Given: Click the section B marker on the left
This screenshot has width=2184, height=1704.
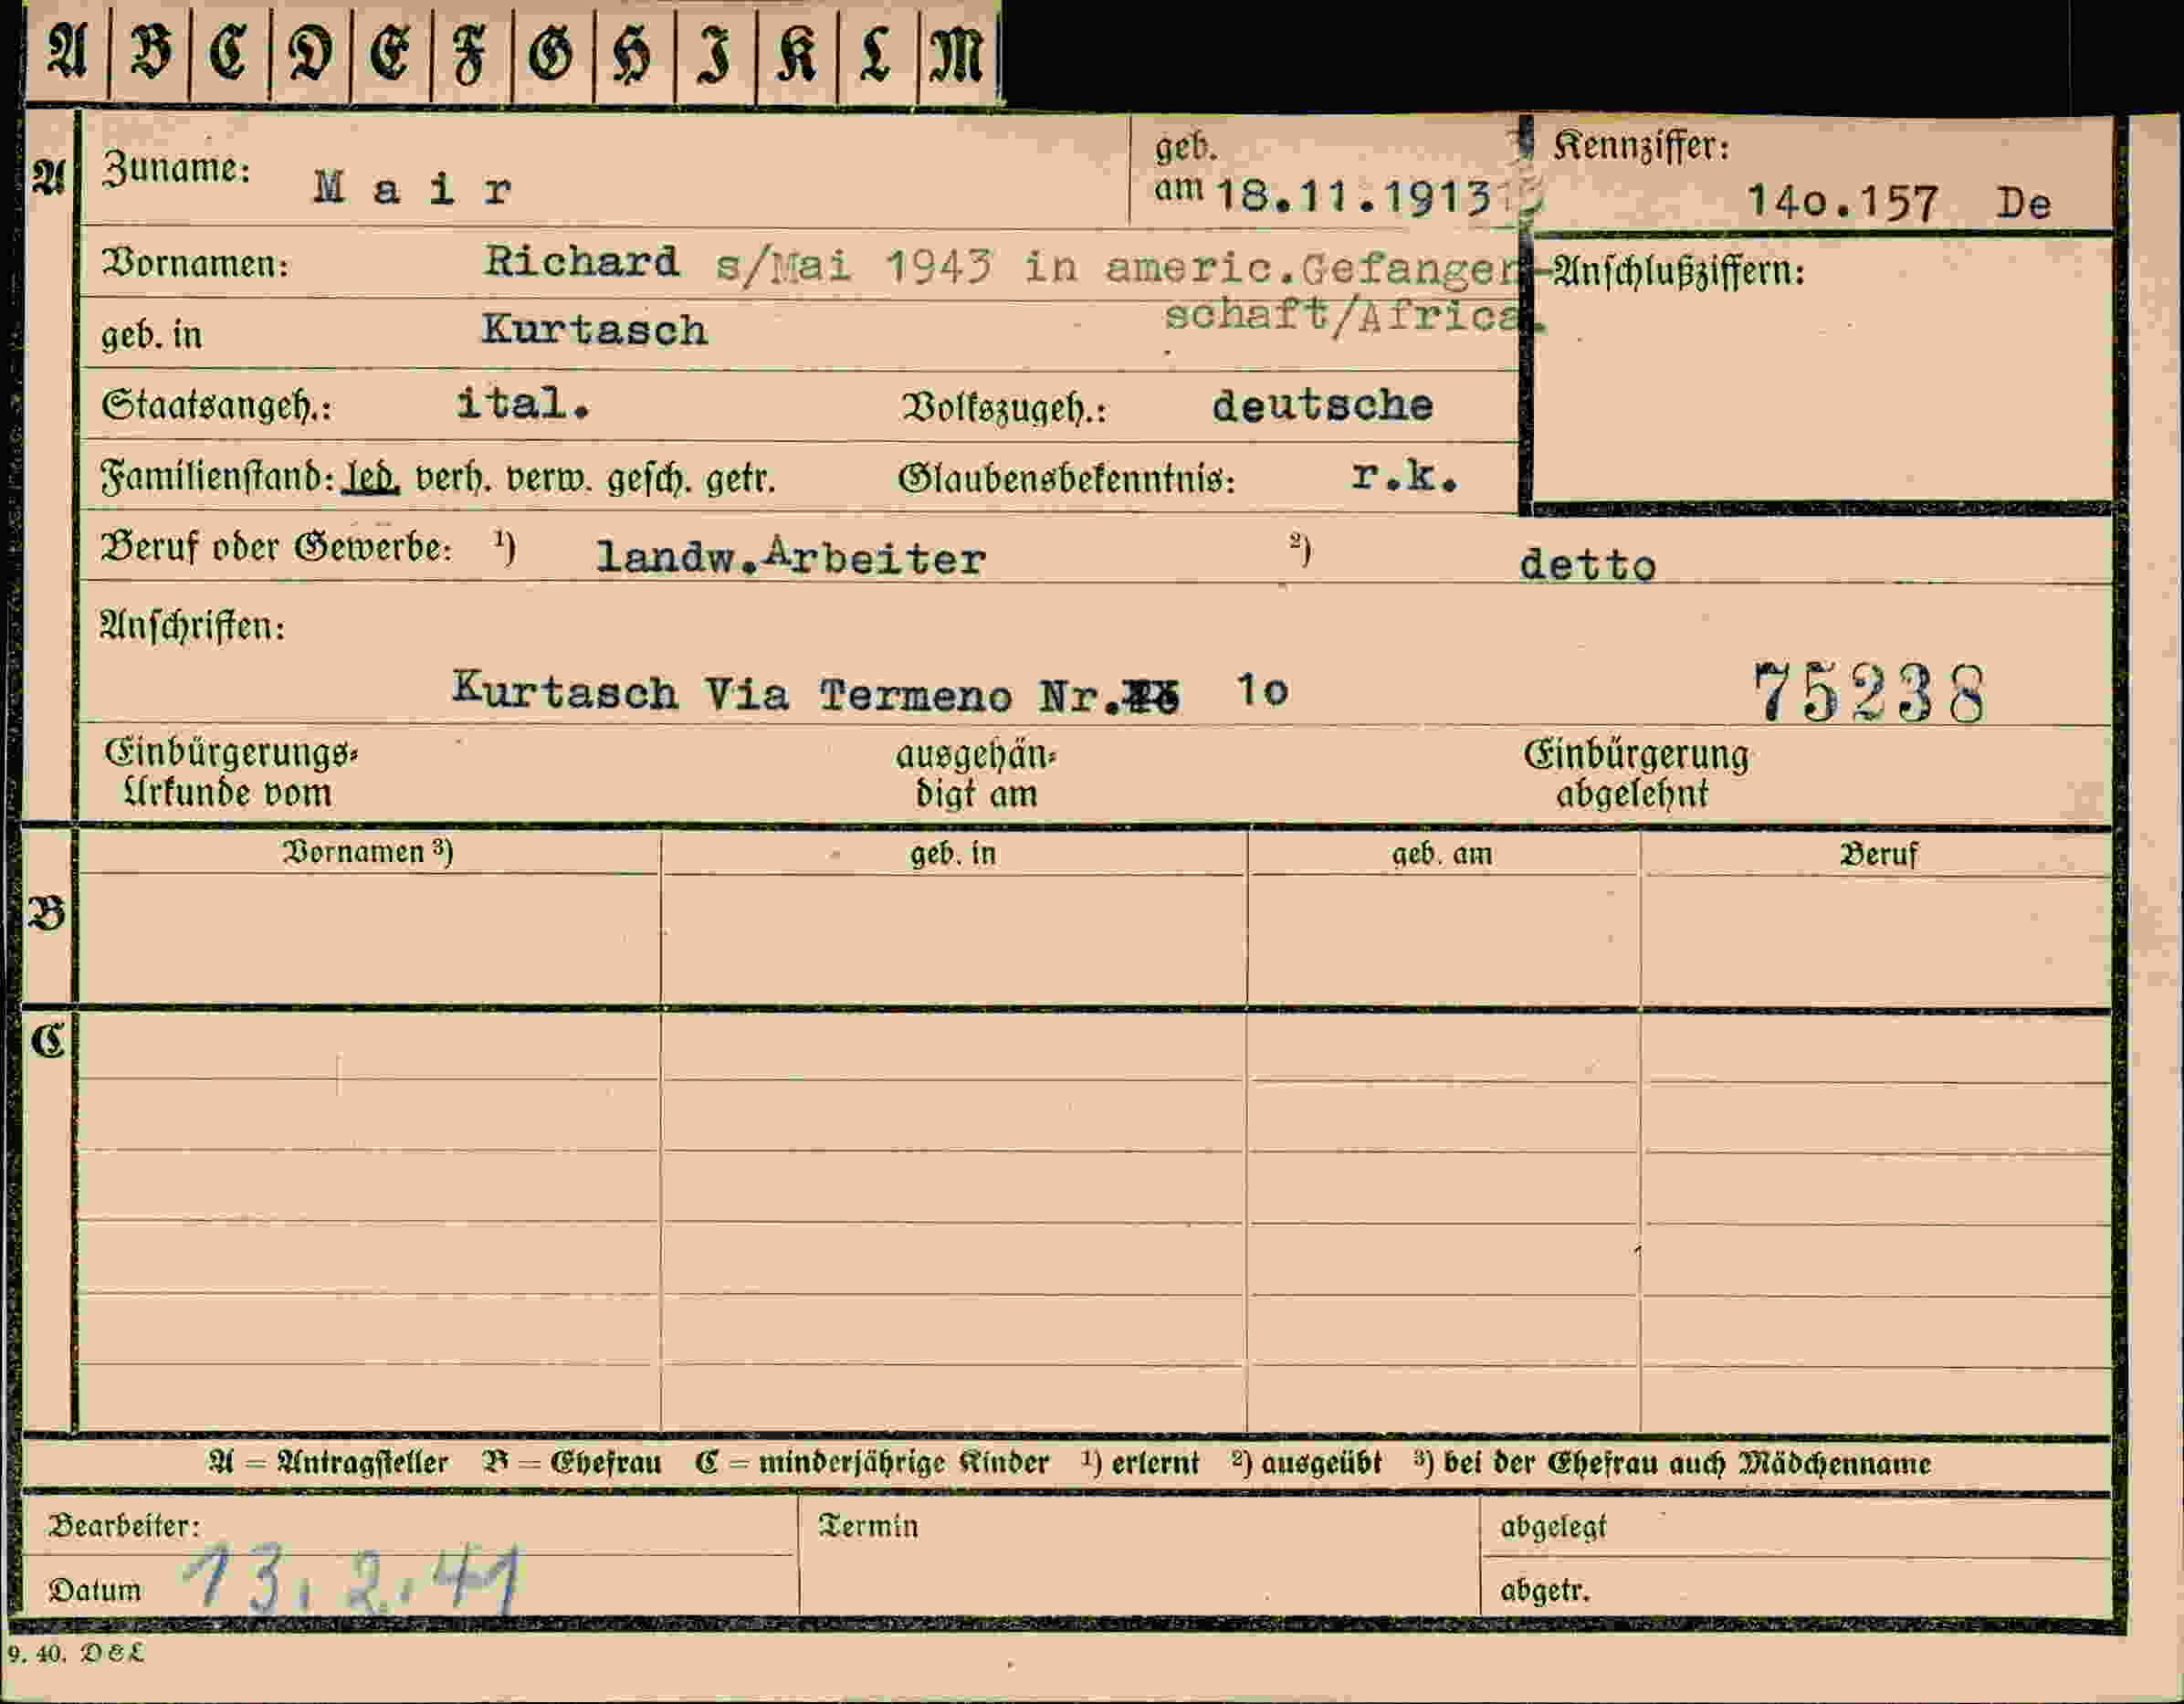Looking at the screenshot, I should click(x=47, y=913).
